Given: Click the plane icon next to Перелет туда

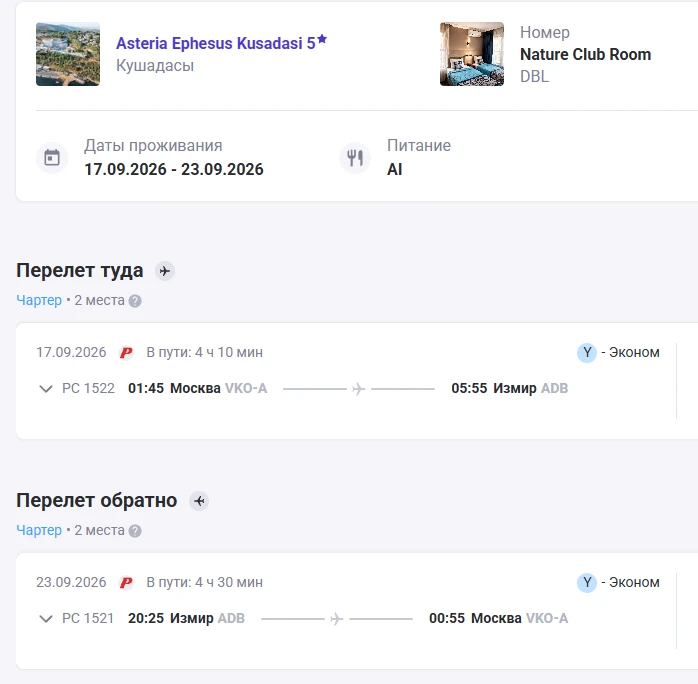Looking at the screenshot, I should point(165,271).
